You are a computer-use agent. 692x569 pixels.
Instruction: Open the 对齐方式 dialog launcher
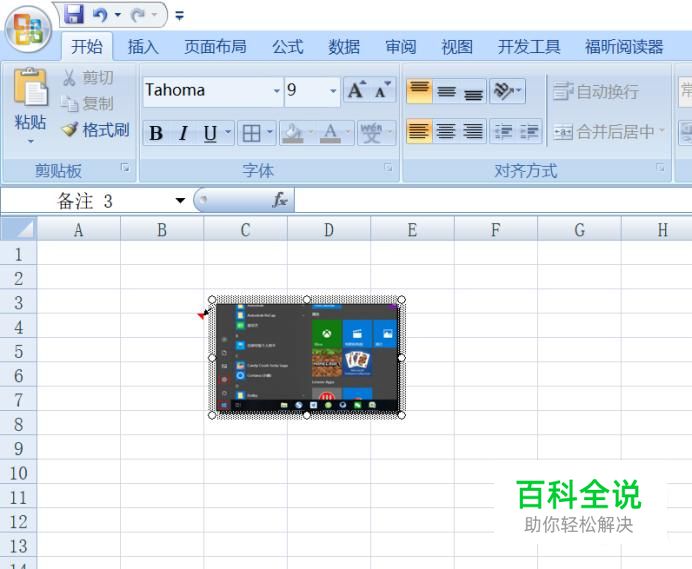660,167
